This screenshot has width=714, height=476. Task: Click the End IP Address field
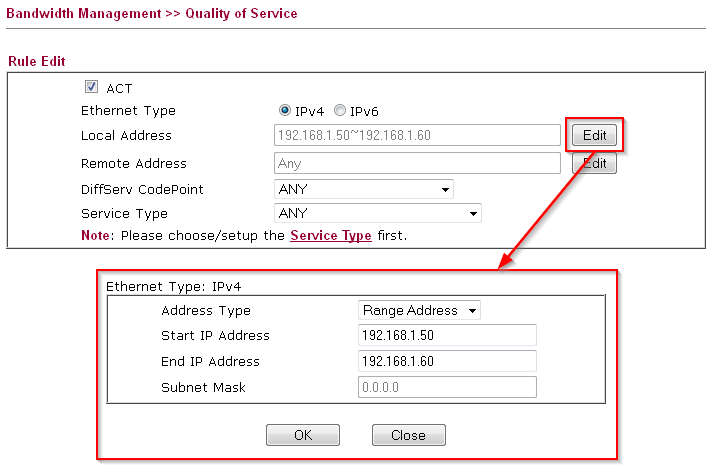point(447,361)
